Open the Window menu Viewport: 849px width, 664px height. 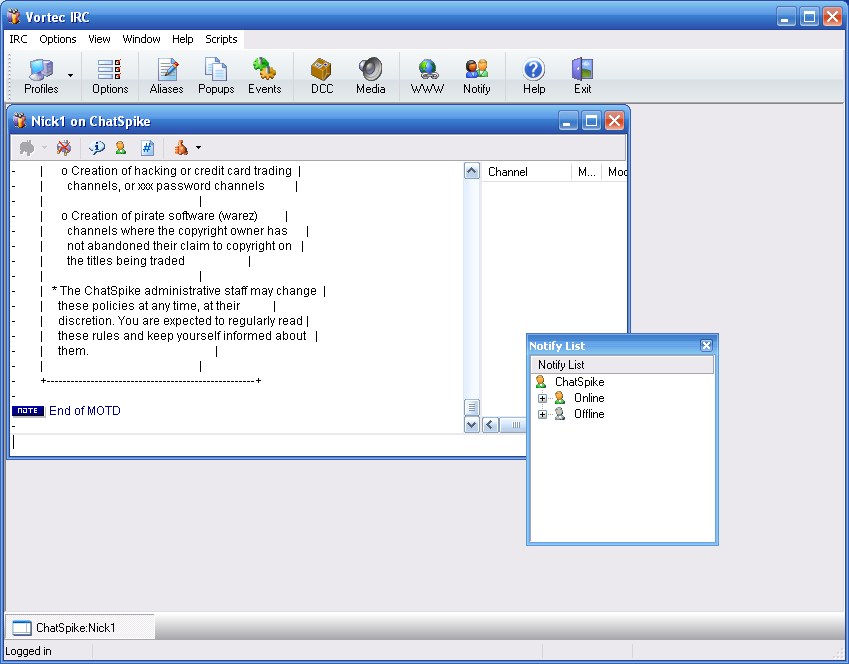click(x=141, y=39)
